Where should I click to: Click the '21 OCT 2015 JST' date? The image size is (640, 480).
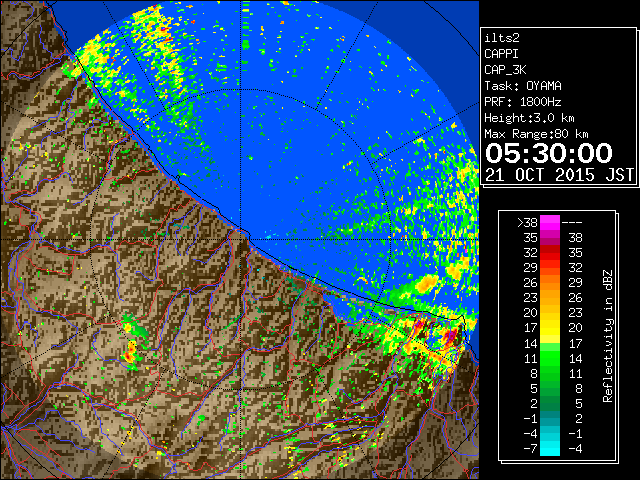(x=560, y=175)
